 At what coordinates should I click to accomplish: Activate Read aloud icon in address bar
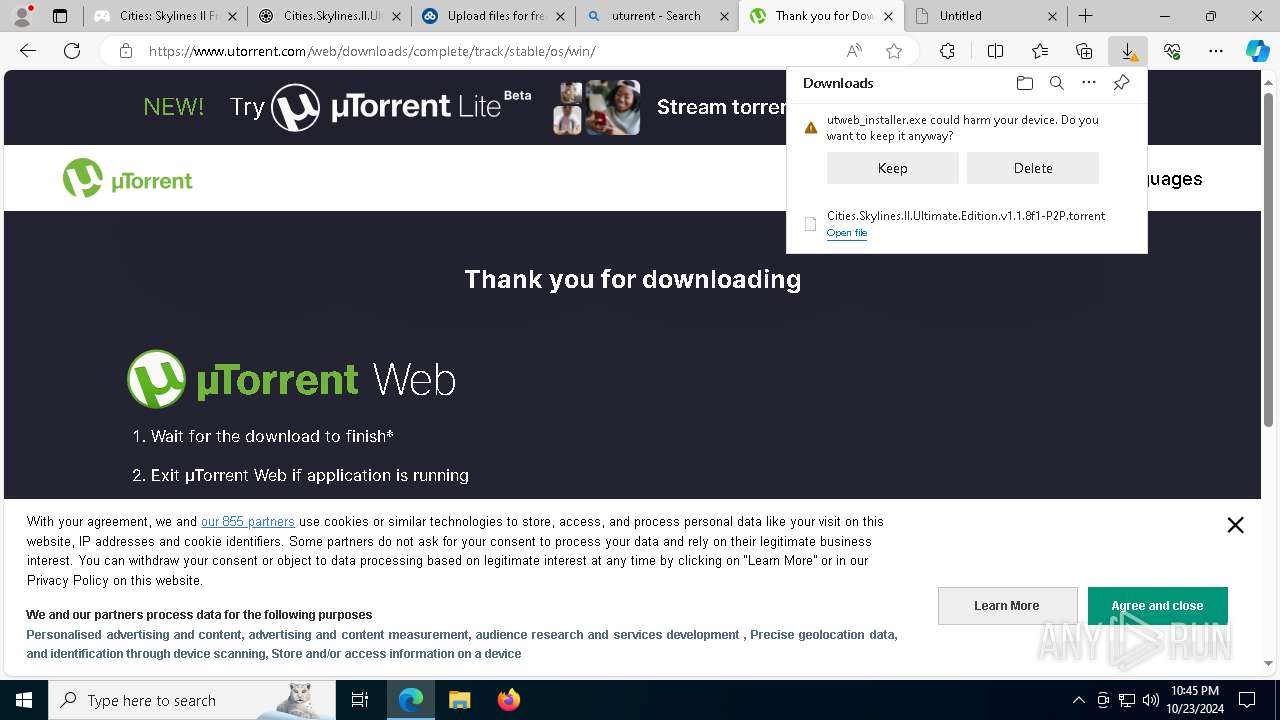854,51
